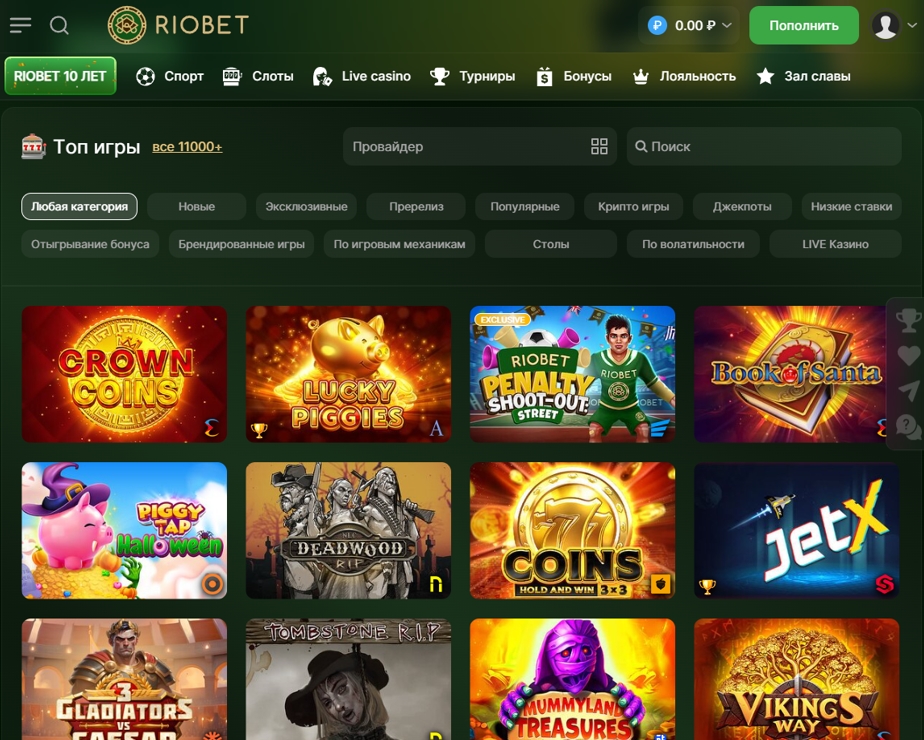Open the 777 Coins game
Screen dimensions: 924x740
[x=572, y=530]
